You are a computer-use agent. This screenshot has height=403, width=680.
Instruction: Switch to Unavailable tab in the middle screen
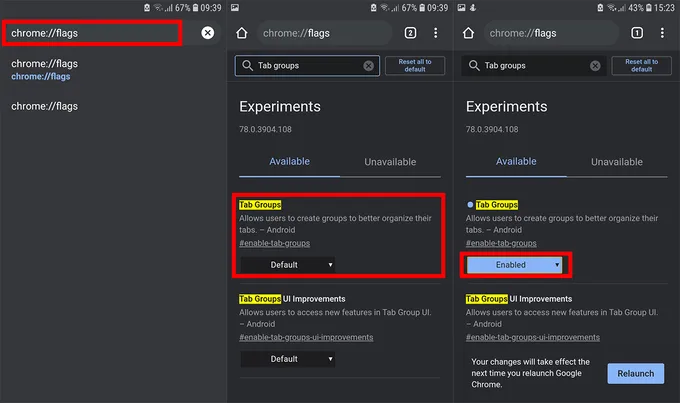pos(390,162)
